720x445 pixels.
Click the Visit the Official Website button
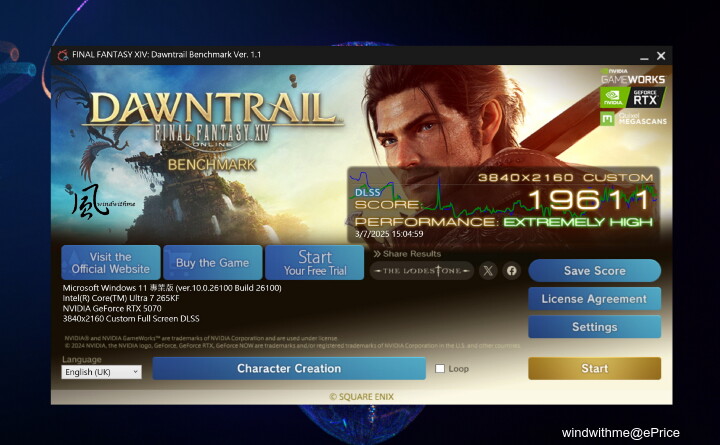(x=111, y=263)
